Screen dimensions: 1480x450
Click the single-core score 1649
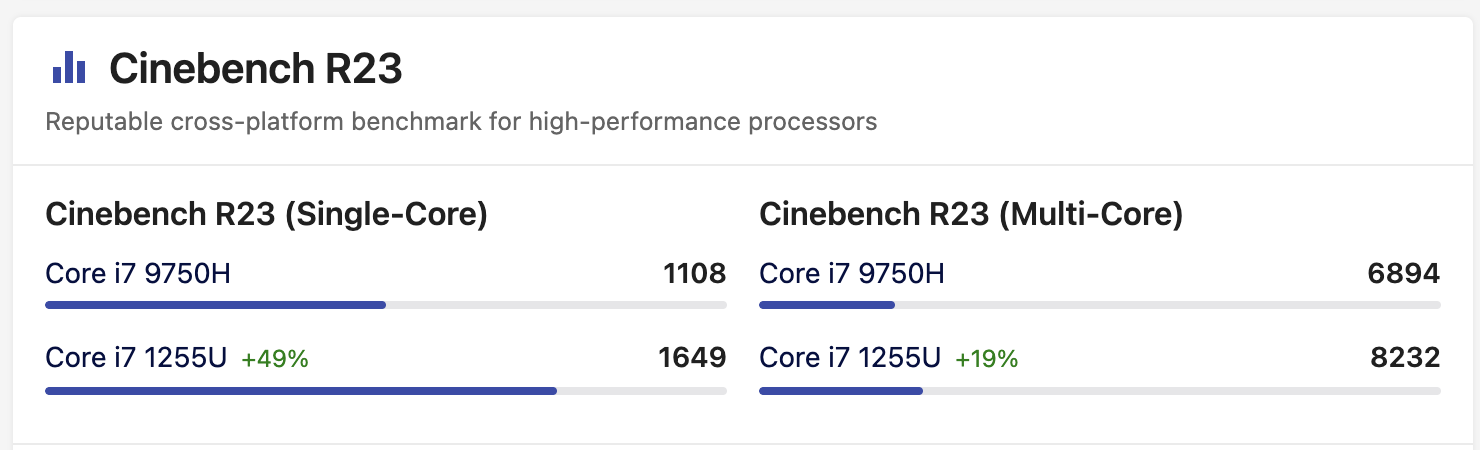[693, 357]
